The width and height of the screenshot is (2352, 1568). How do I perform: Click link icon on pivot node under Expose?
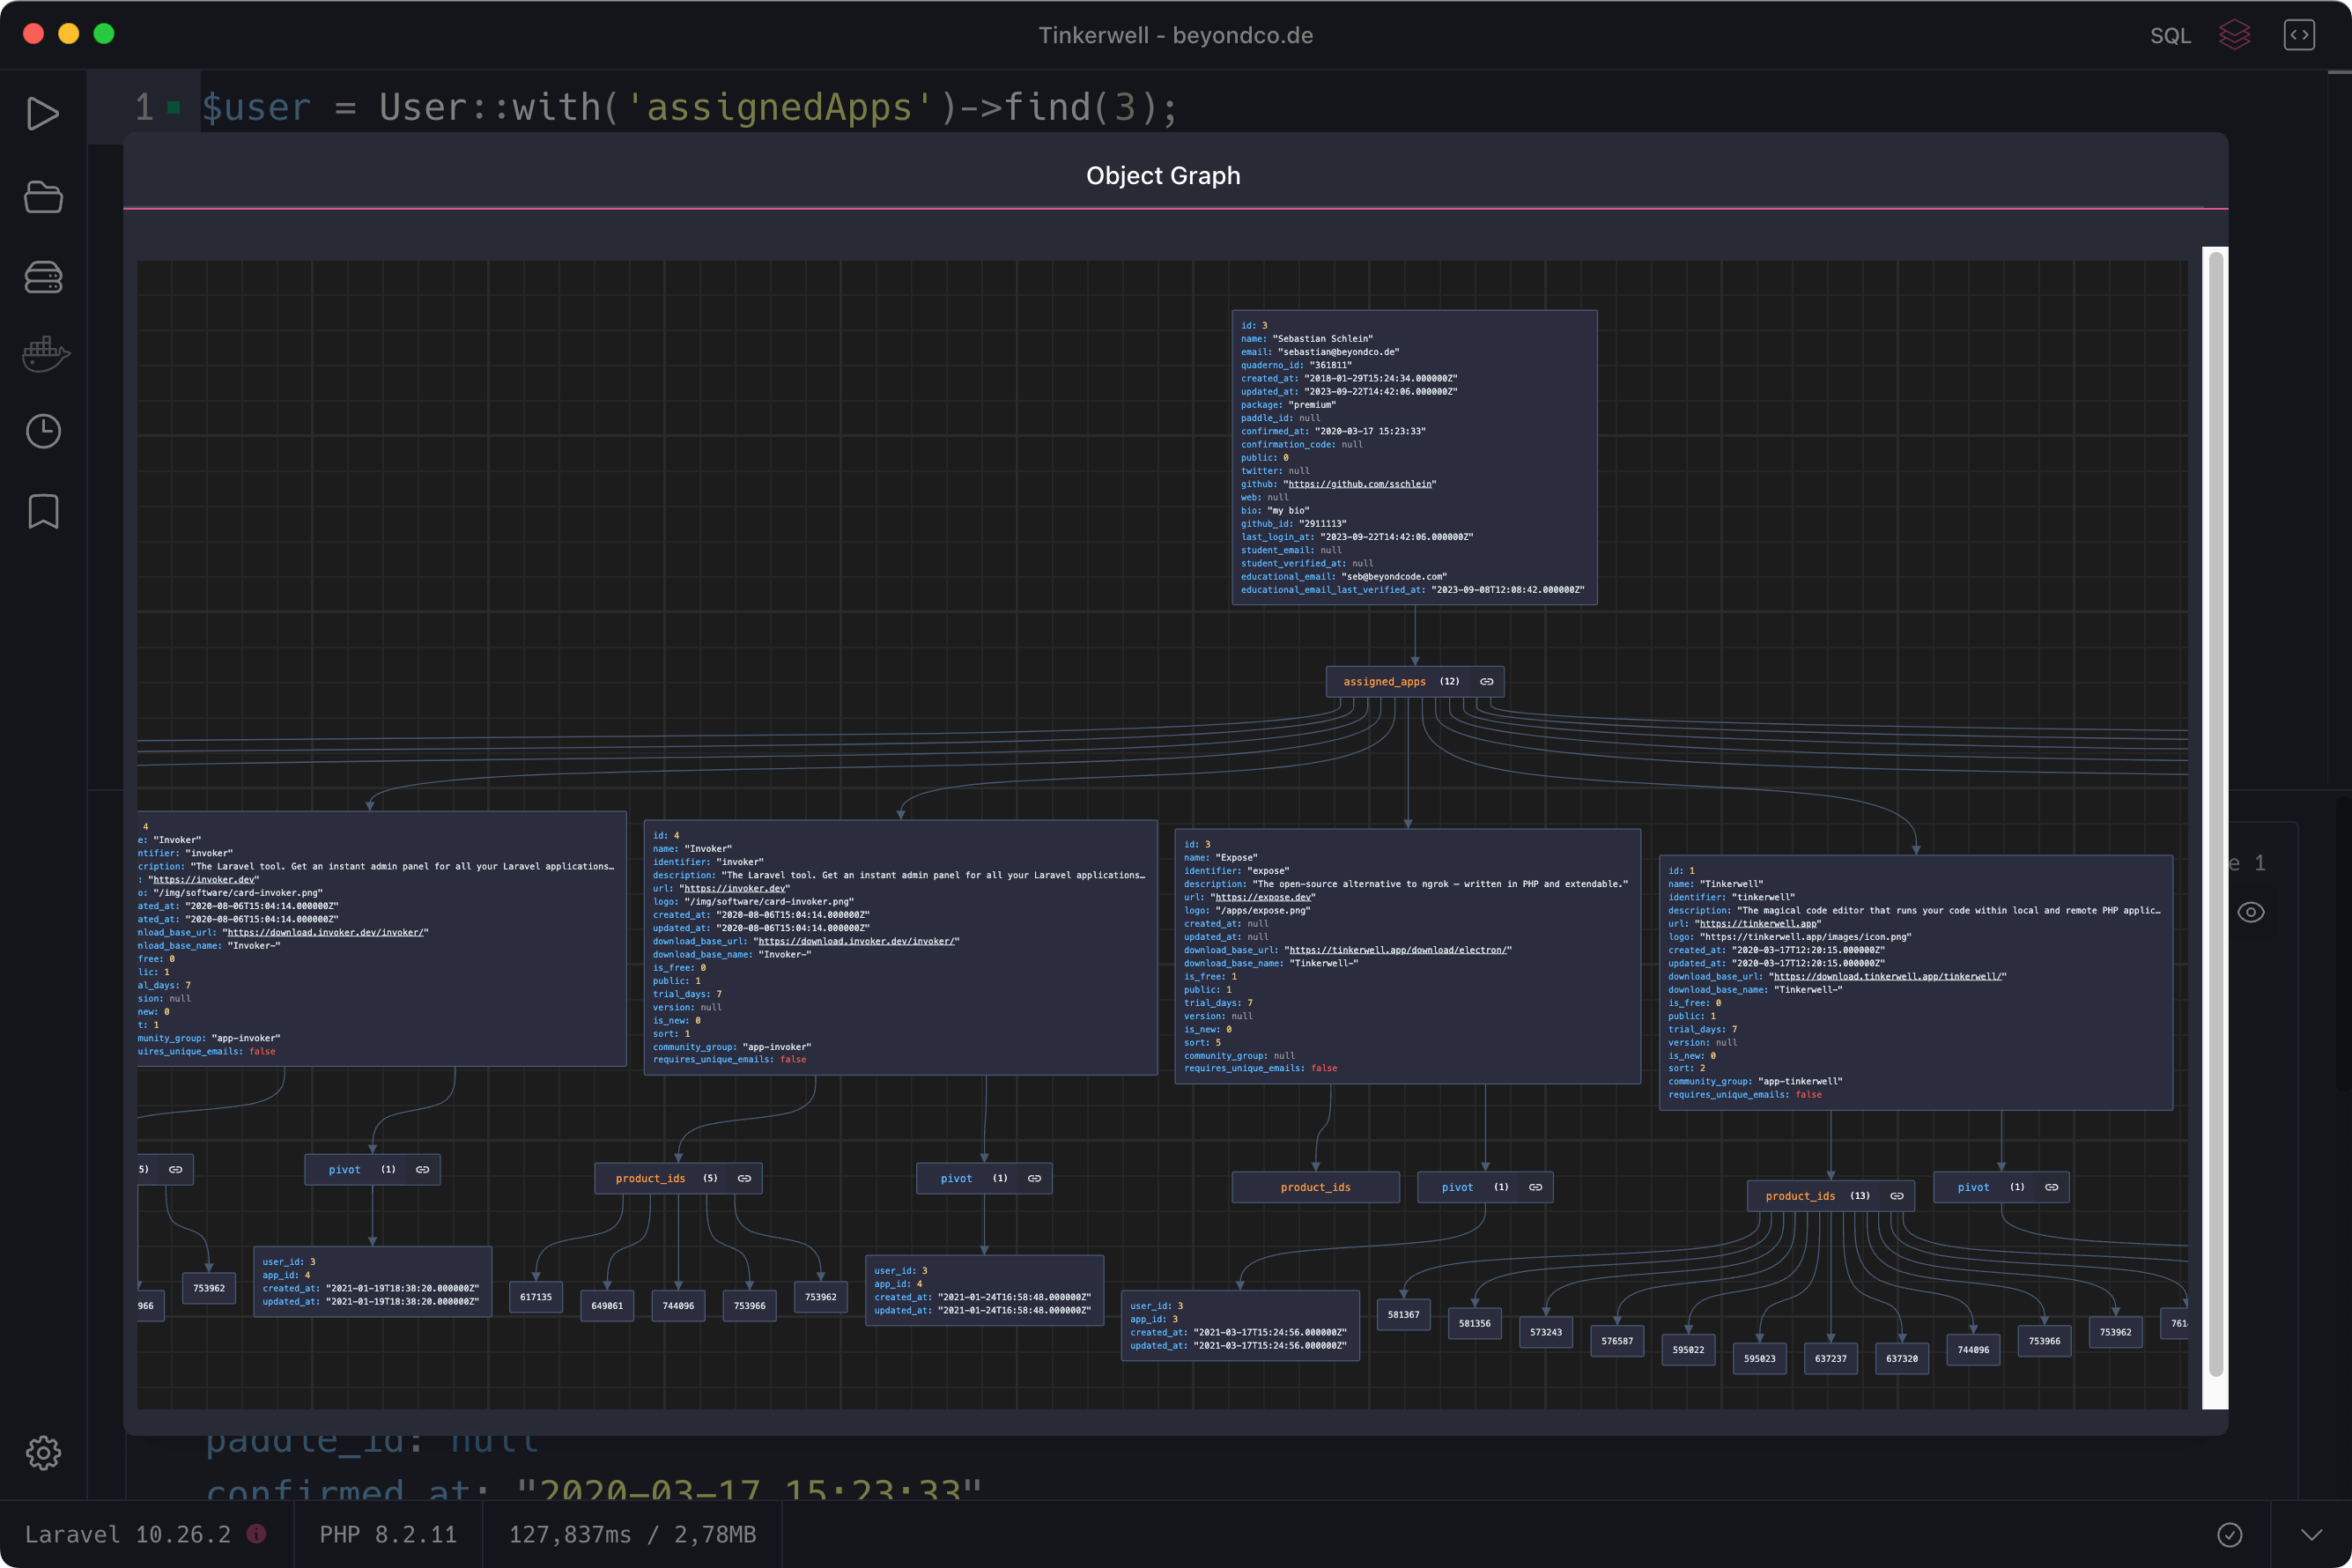pos(1535,1187)
